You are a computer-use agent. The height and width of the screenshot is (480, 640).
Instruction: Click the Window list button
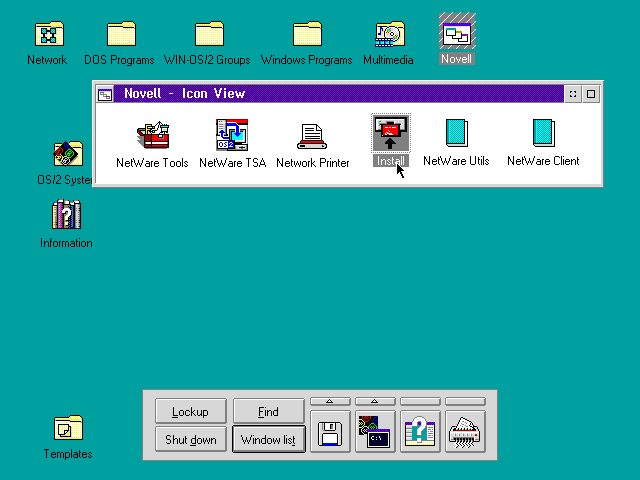[x=269, y=439]
